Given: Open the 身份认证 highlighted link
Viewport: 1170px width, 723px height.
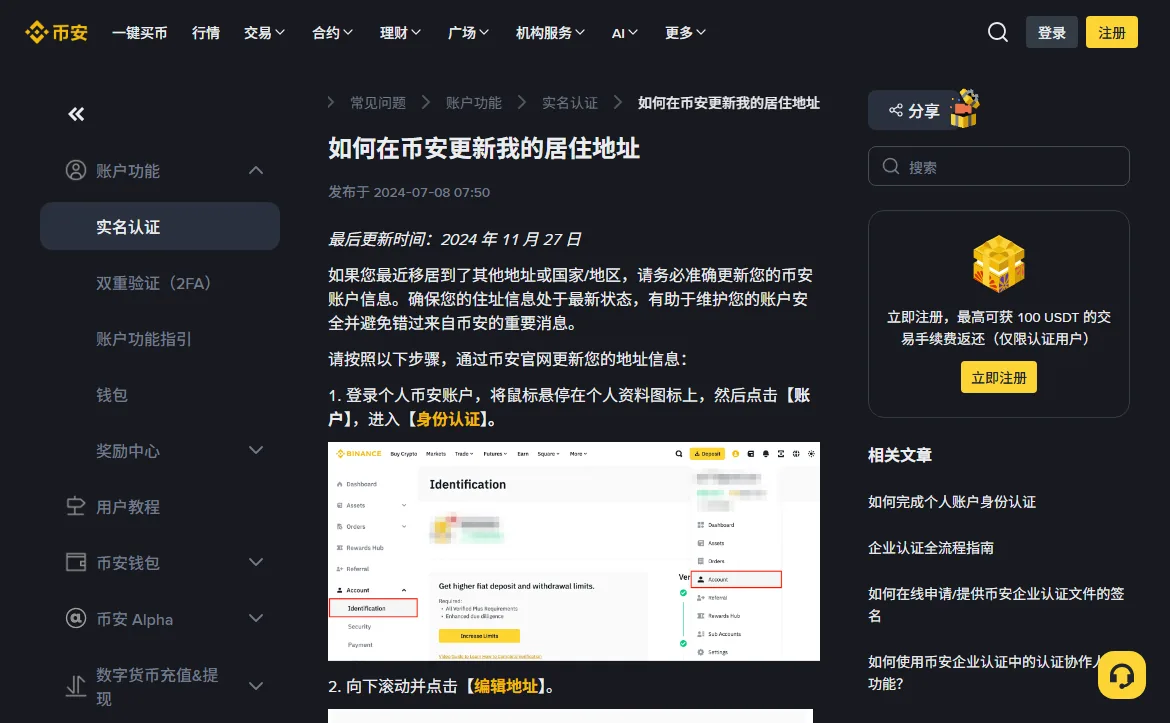Looking at the screenshot, I should (x=448, y=419).
